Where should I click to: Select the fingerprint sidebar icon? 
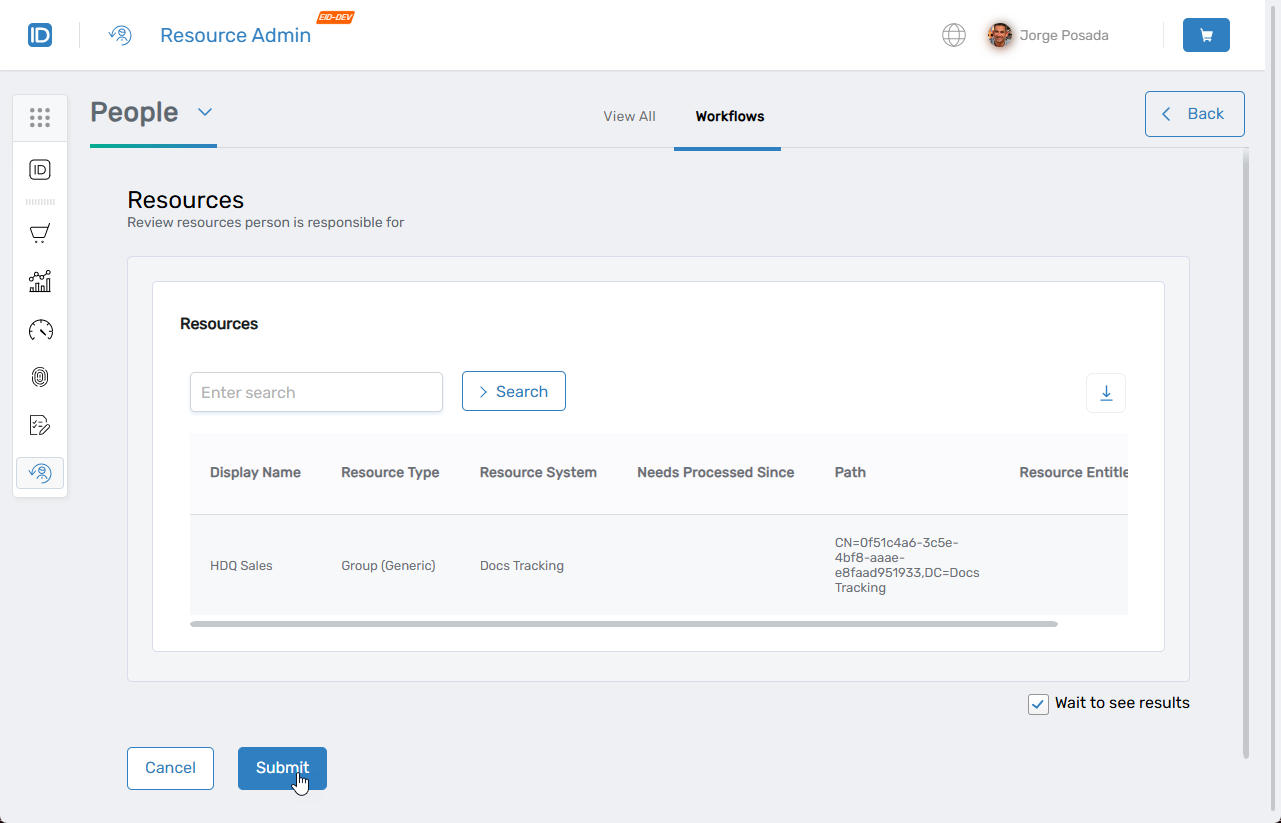click(40, 377)
